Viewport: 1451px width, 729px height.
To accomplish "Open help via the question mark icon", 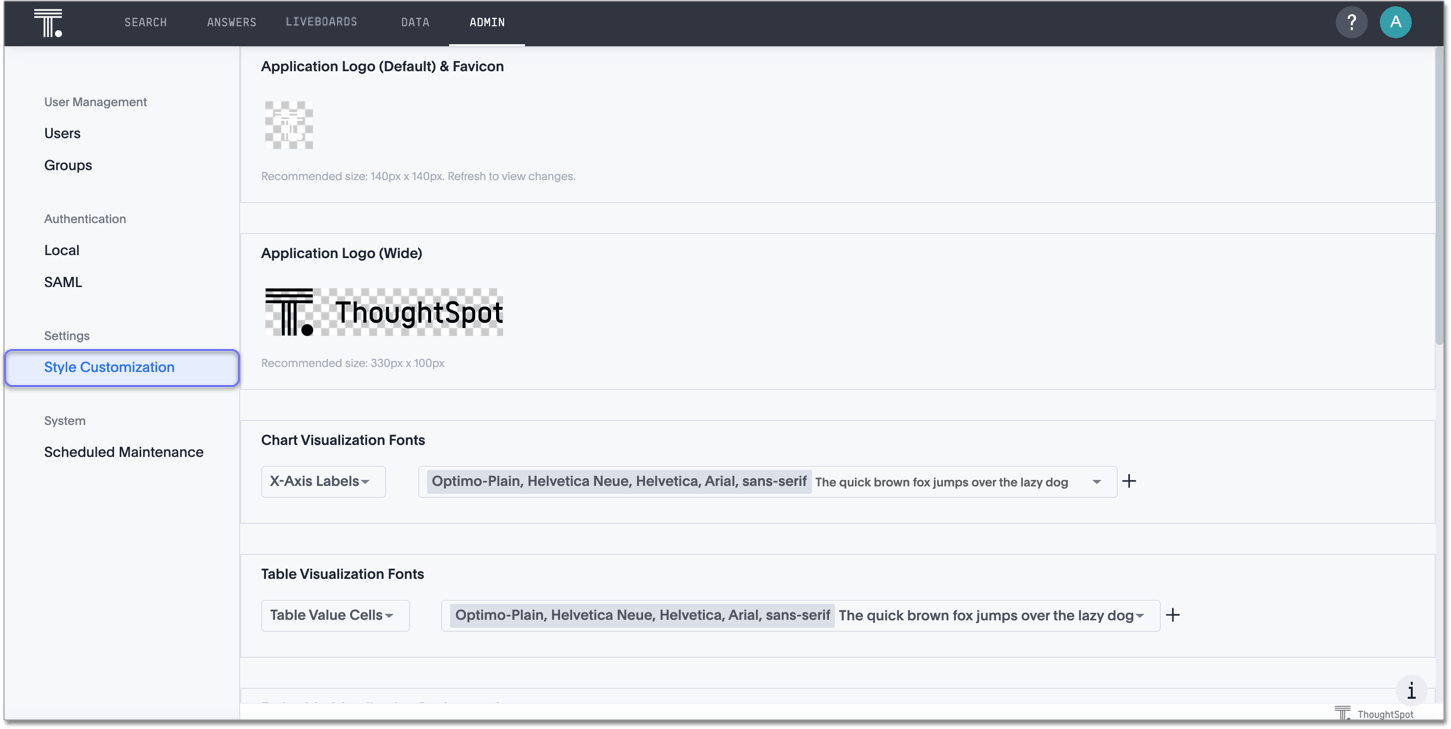I will tap(1351, 22).
